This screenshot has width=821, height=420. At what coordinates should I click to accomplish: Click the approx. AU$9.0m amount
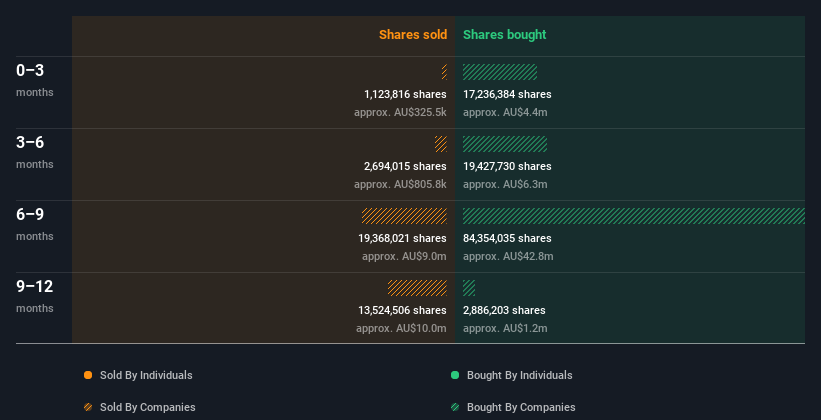pos(404,256)
